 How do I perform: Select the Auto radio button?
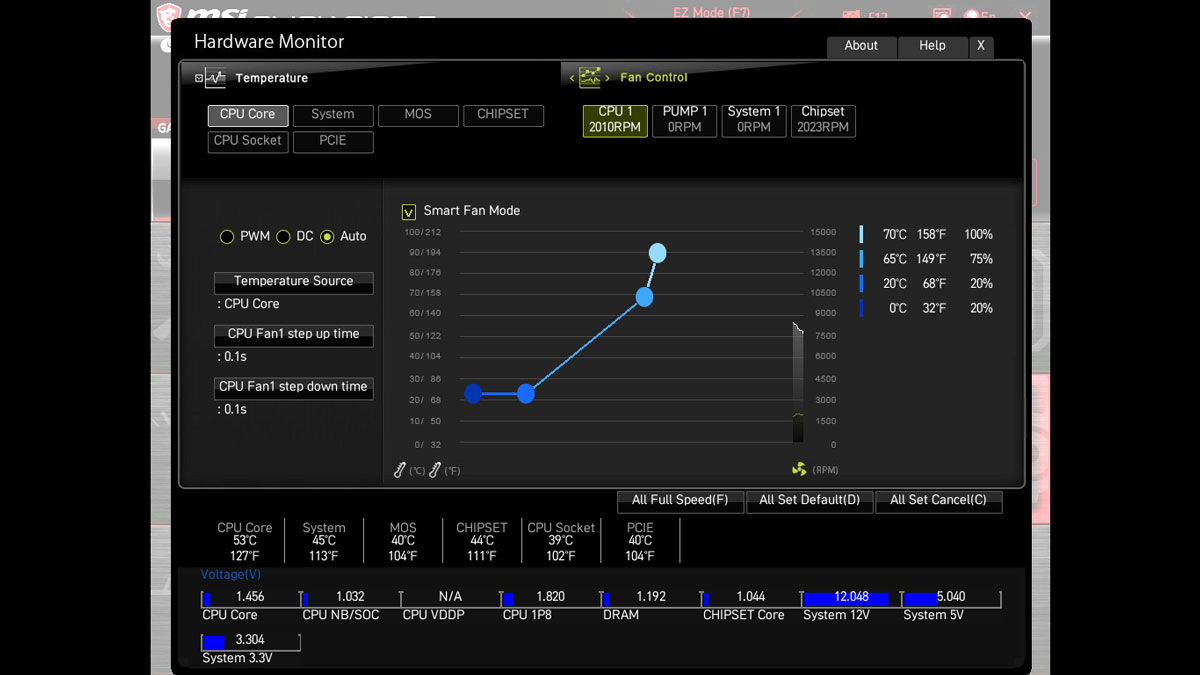[327, 237]
